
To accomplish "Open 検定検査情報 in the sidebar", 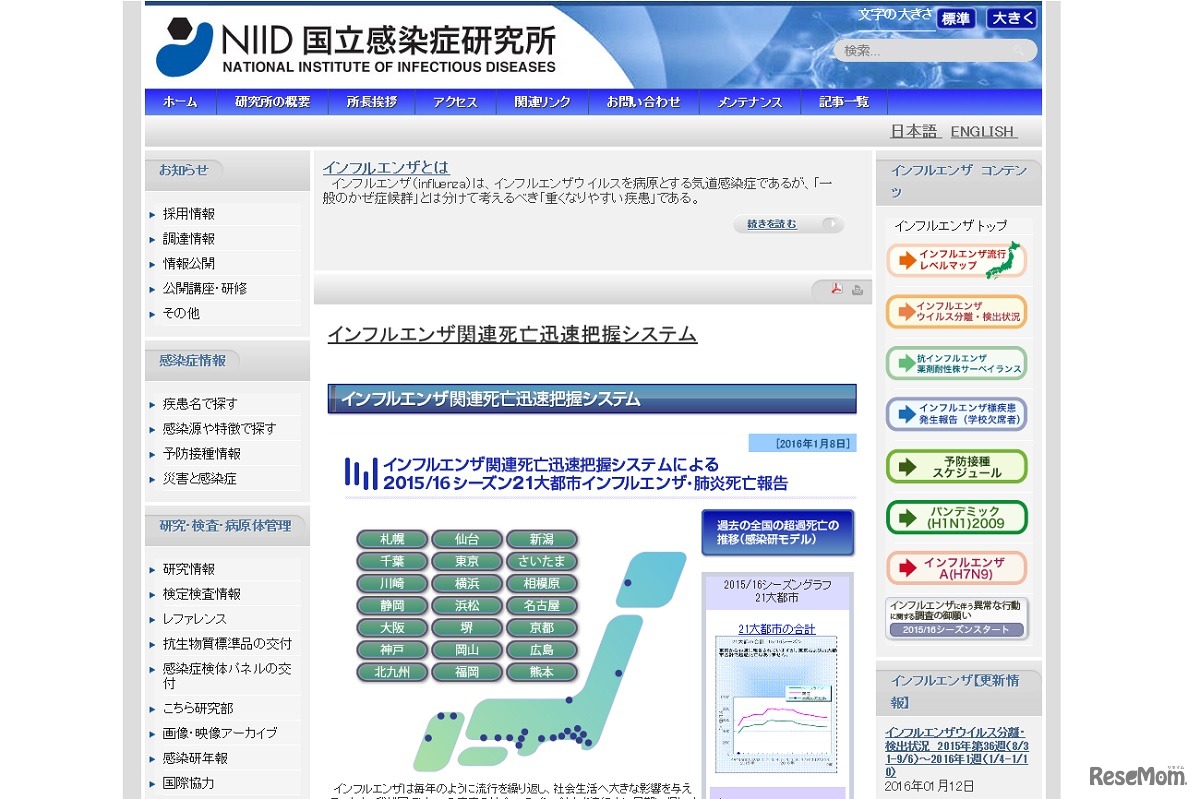I will (x=202, y=594).
